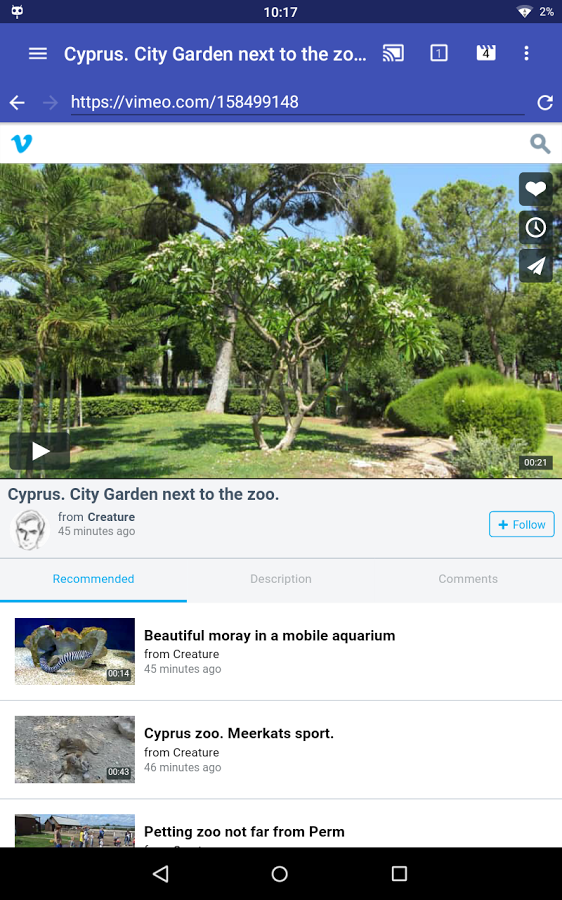Viewport: 562px width, 900px height.
Task: Tap the cast to screen icon
Action: pyautogui.click(x=393, y=53)
